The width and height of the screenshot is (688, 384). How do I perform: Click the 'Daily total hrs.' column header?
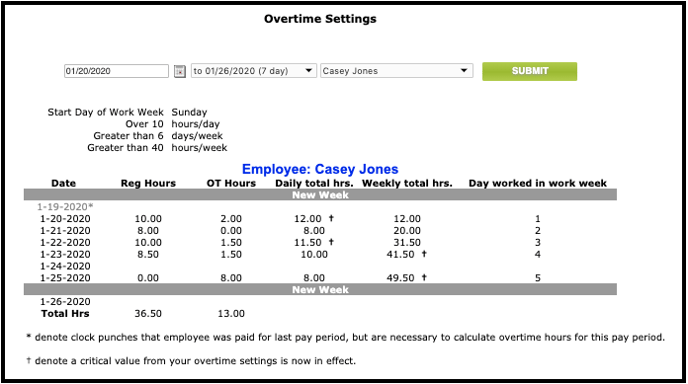click(314, 183)
